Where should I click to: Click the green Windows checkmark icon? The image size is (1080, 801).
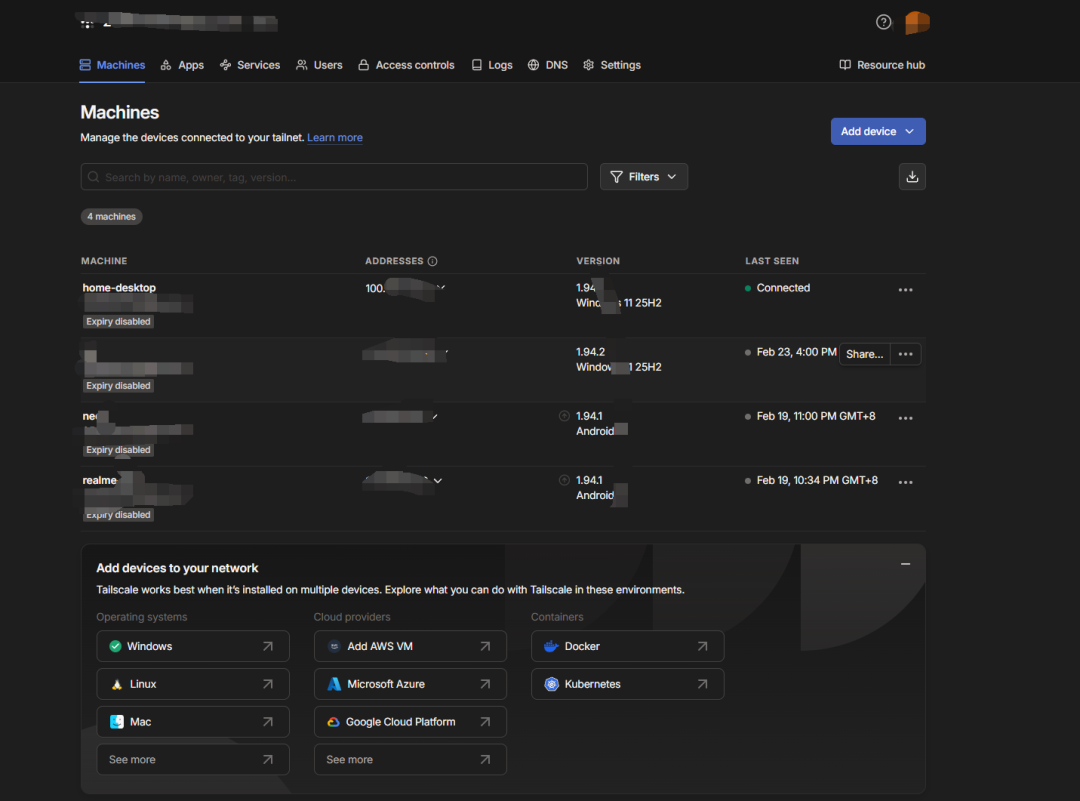coord(115,646)
